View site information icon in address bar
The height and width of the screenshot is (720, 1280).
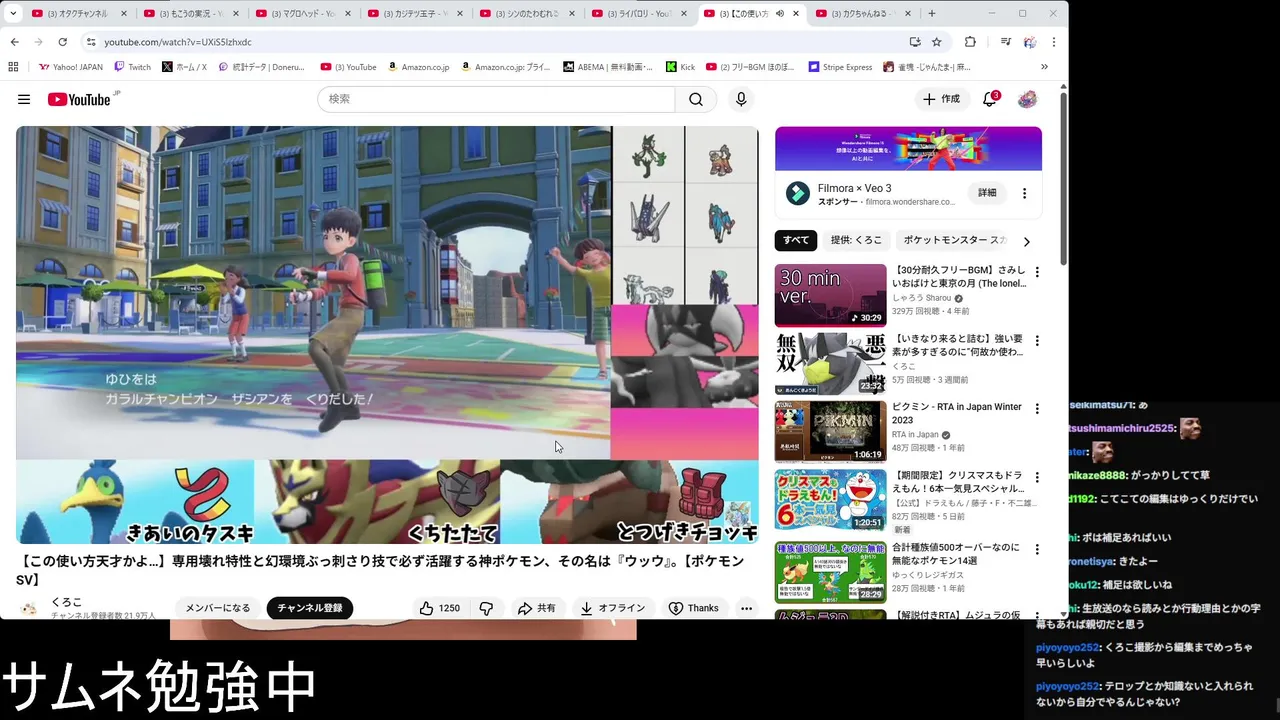(91, 42)
